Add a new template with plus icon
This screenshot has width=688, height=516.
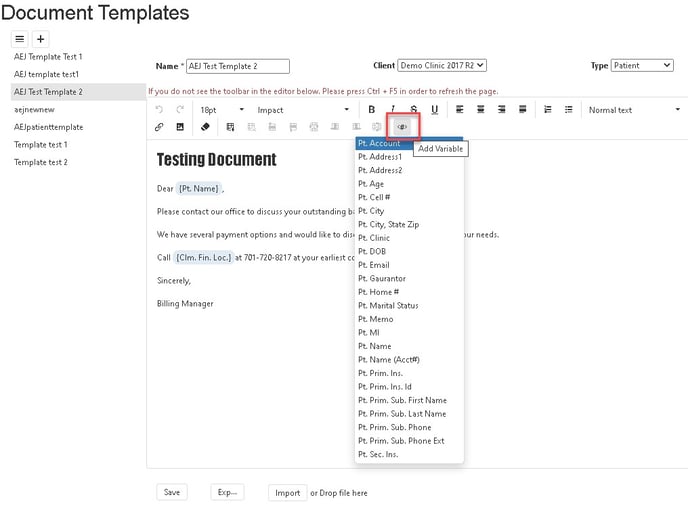(x=41, y=39)
